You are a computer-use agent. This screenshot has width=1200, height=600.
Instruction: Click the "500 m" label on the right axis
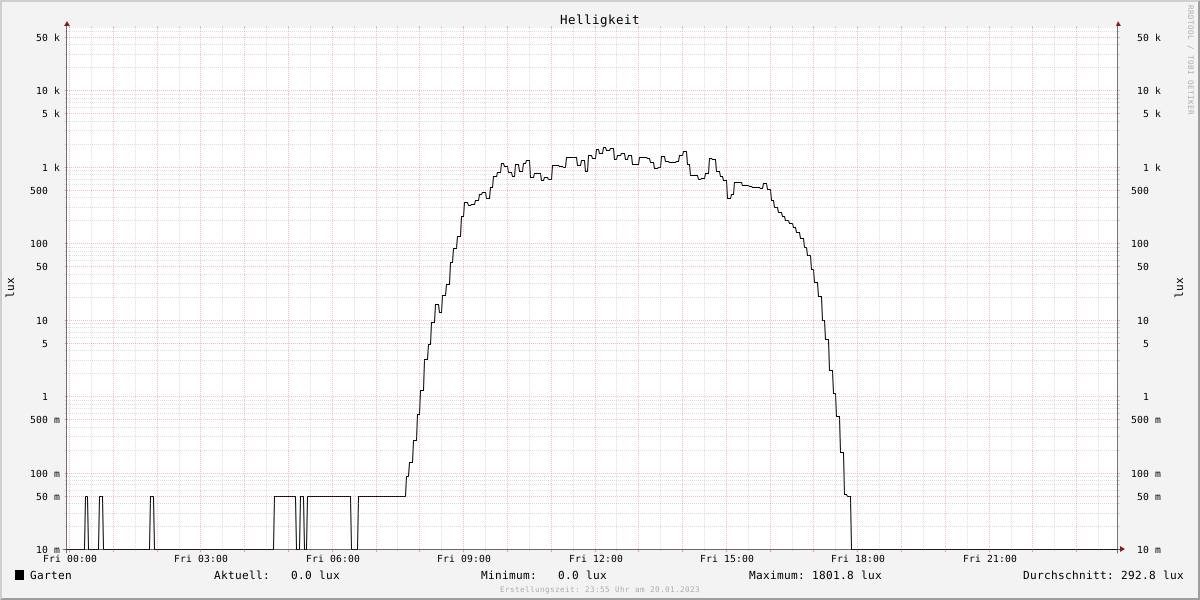pos(1146,420)
